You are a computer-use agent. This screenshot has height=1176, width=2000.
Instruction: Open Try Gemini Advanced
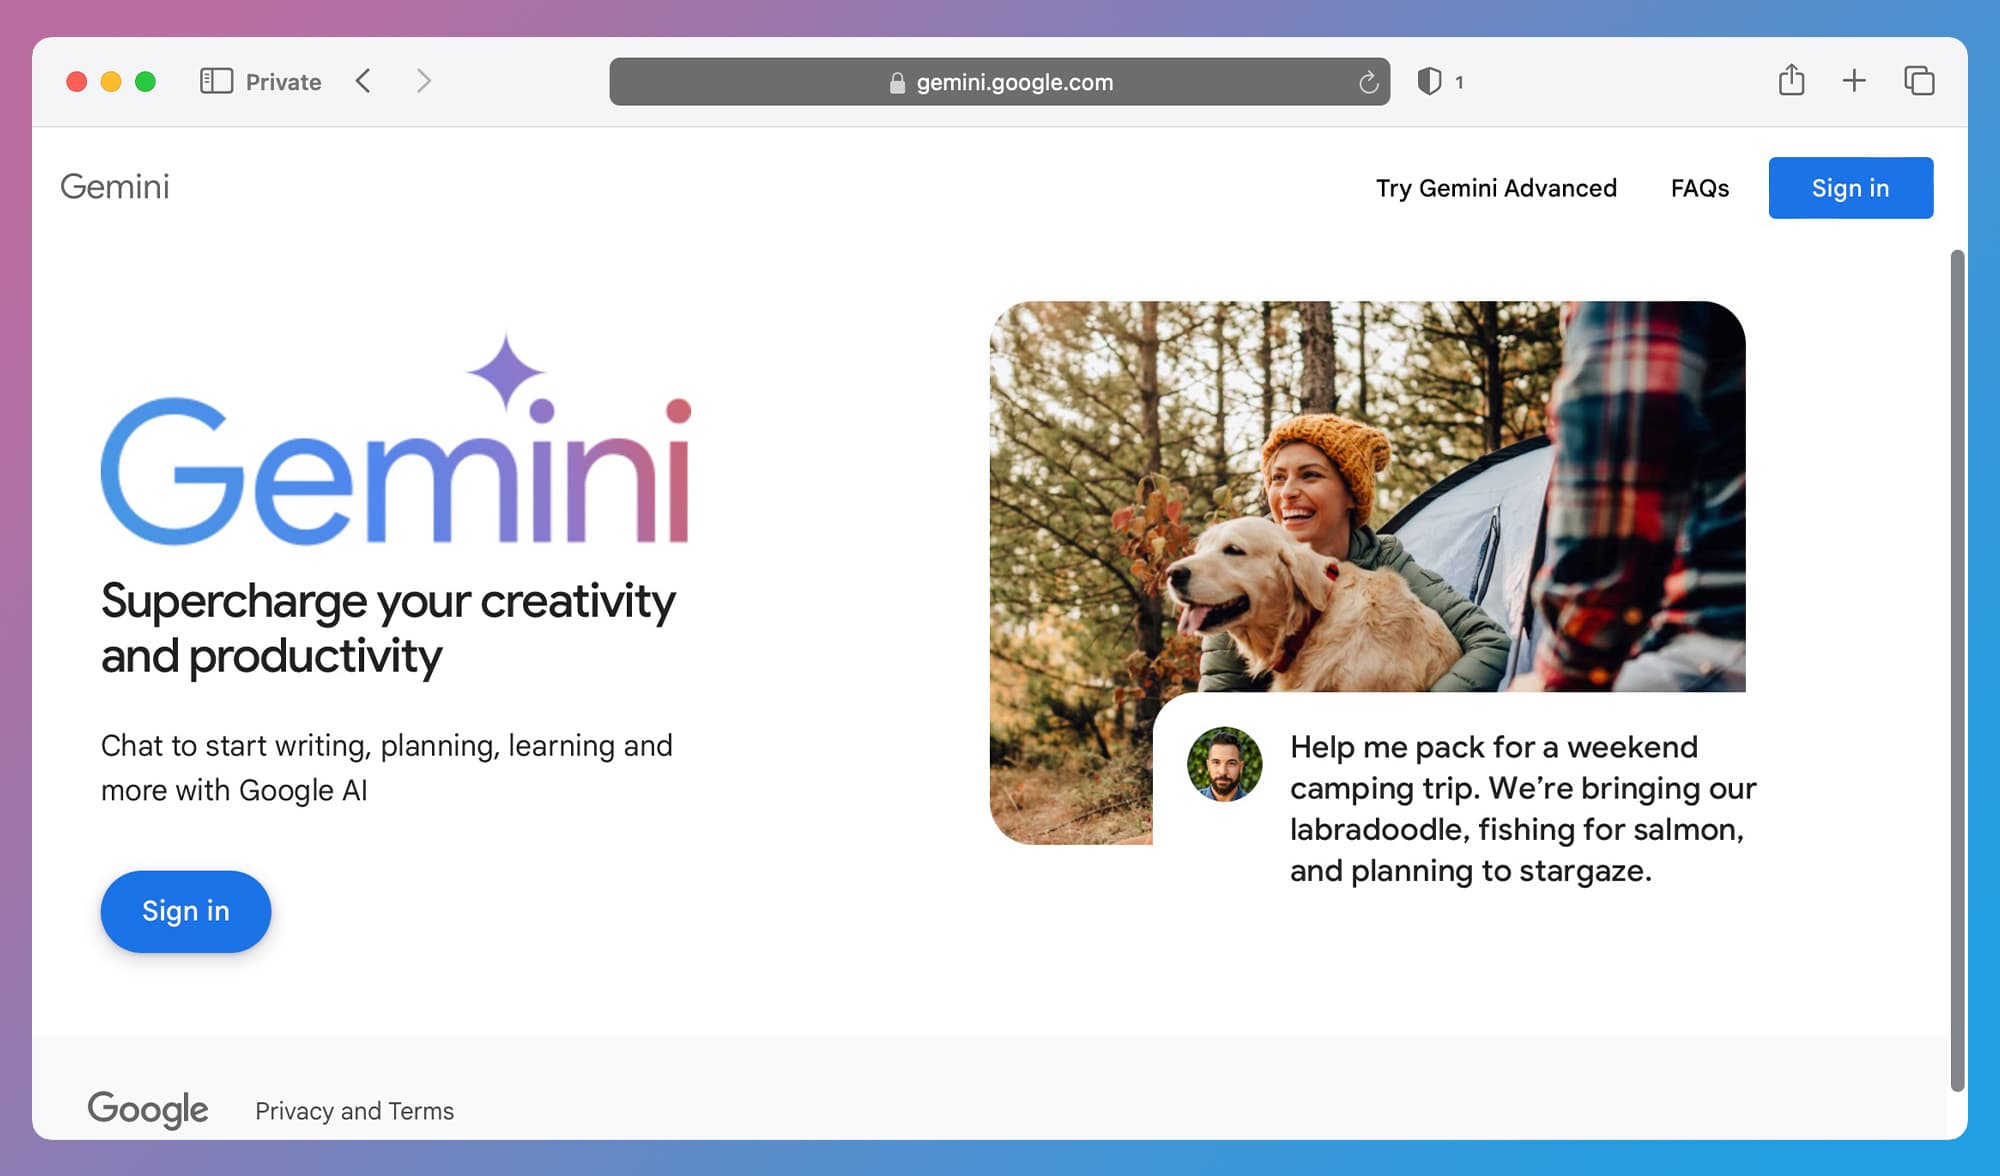tap(1497, 188)
